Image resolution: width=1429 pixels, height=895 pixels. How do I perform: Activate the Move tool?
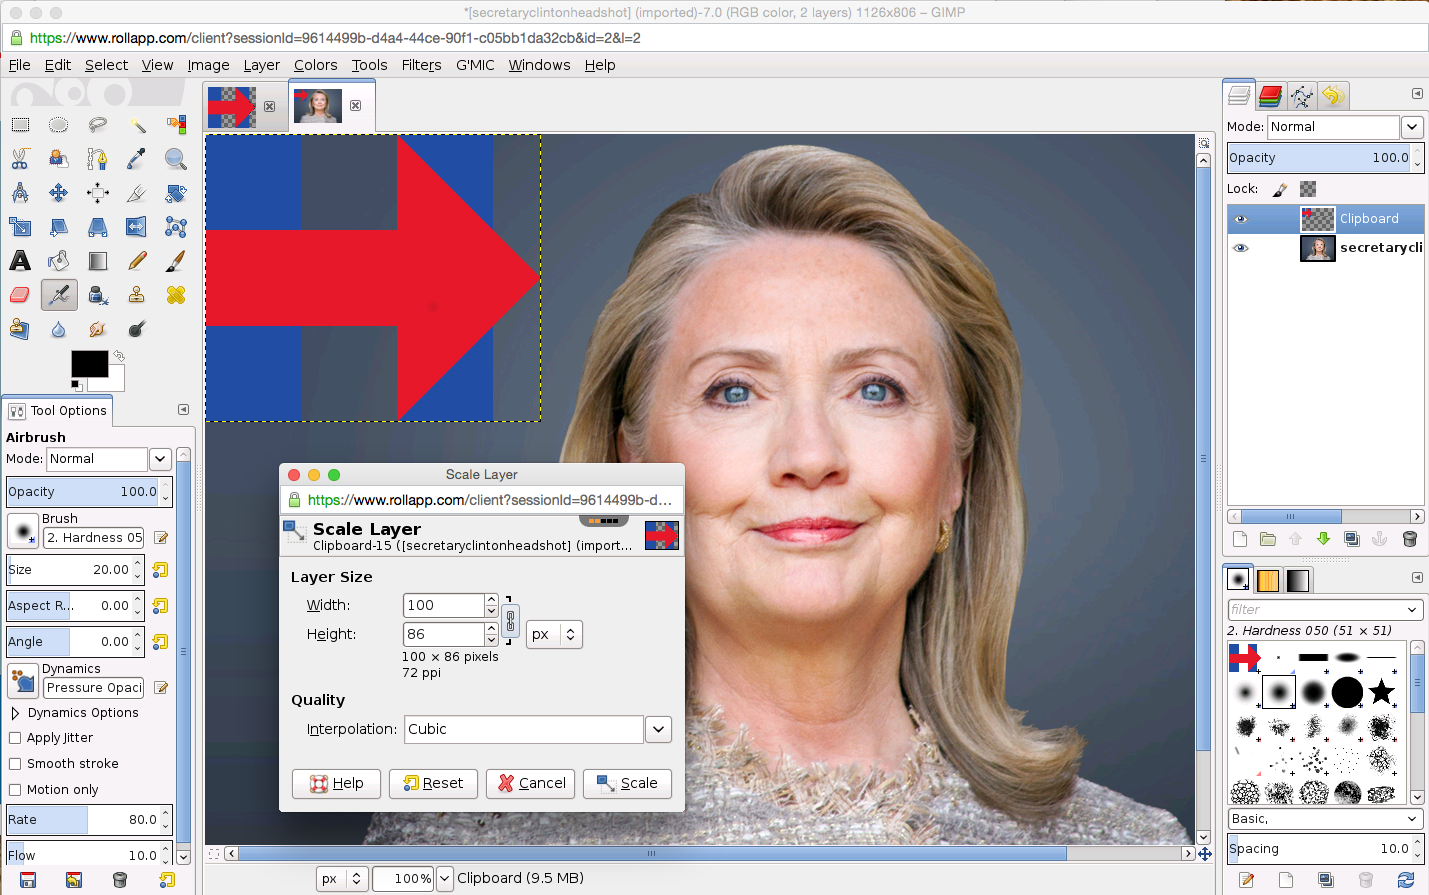pyautogui.click(x=59, y=193)
